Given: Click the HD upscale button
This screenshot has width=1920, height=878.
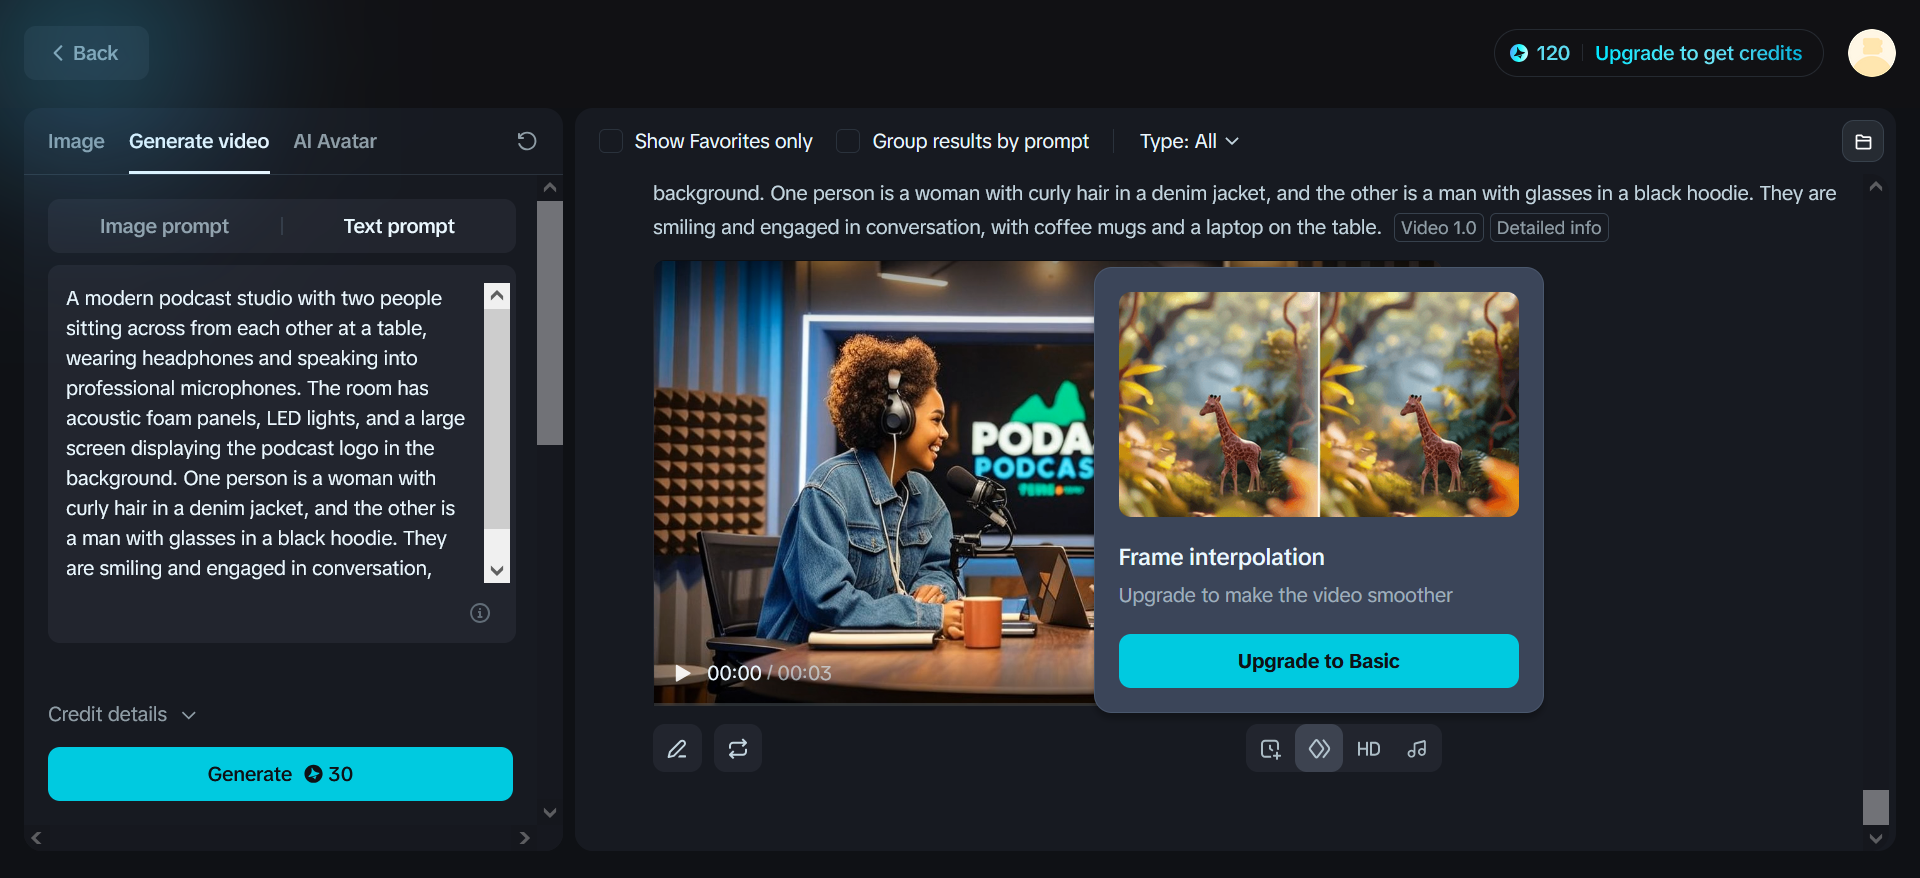Looking at the screenshot, I should click(1368, 749).
